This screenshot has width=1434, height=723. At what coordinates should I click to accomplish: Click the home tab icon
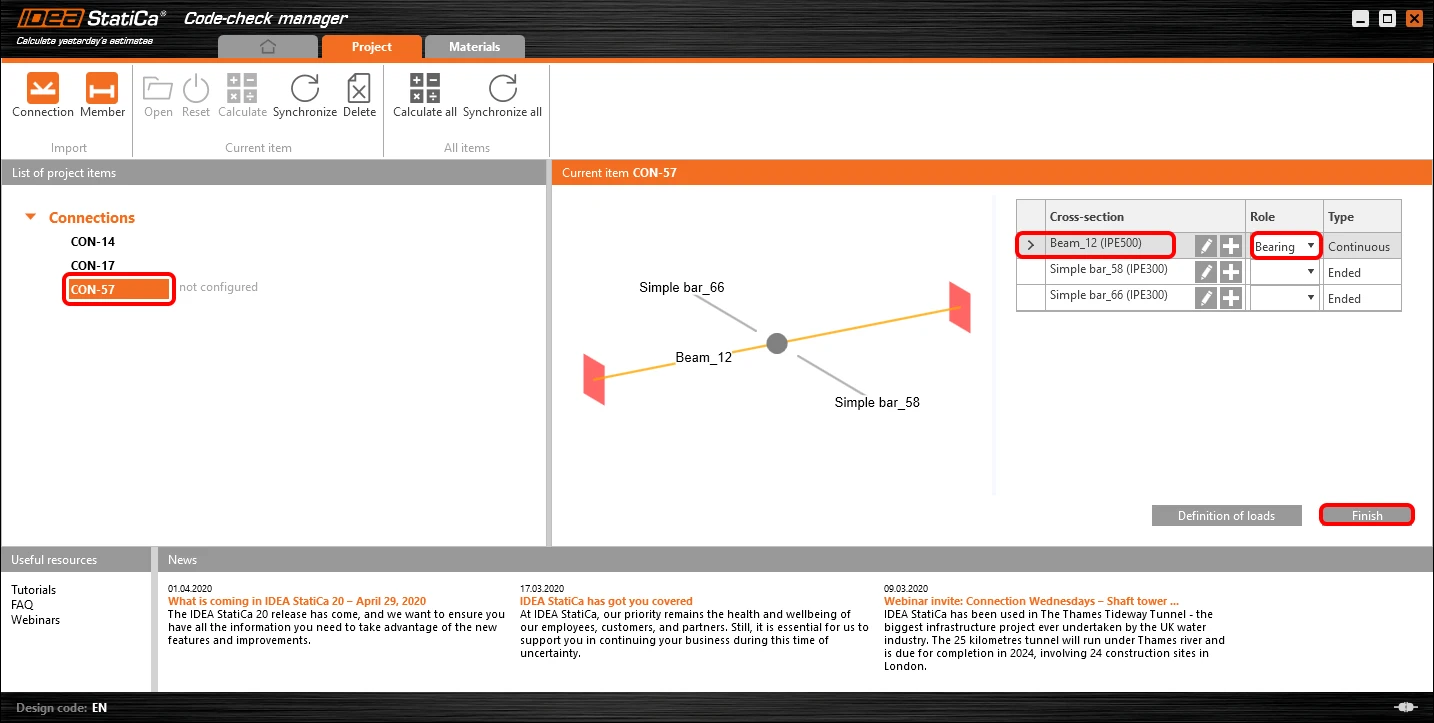click(x=267, y=47)
